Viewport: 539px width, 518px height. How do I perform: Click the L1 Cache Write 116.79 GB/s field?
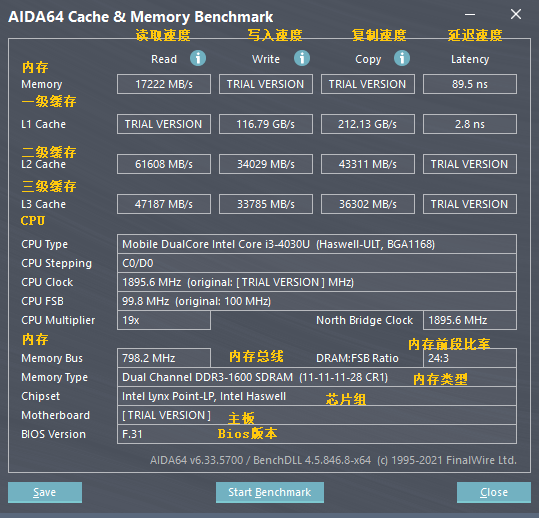(x=266, y=124)
